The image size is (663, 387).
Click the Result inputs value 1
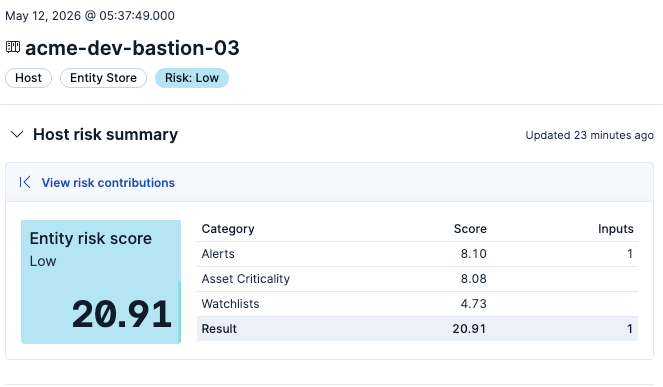click(630, 329)
